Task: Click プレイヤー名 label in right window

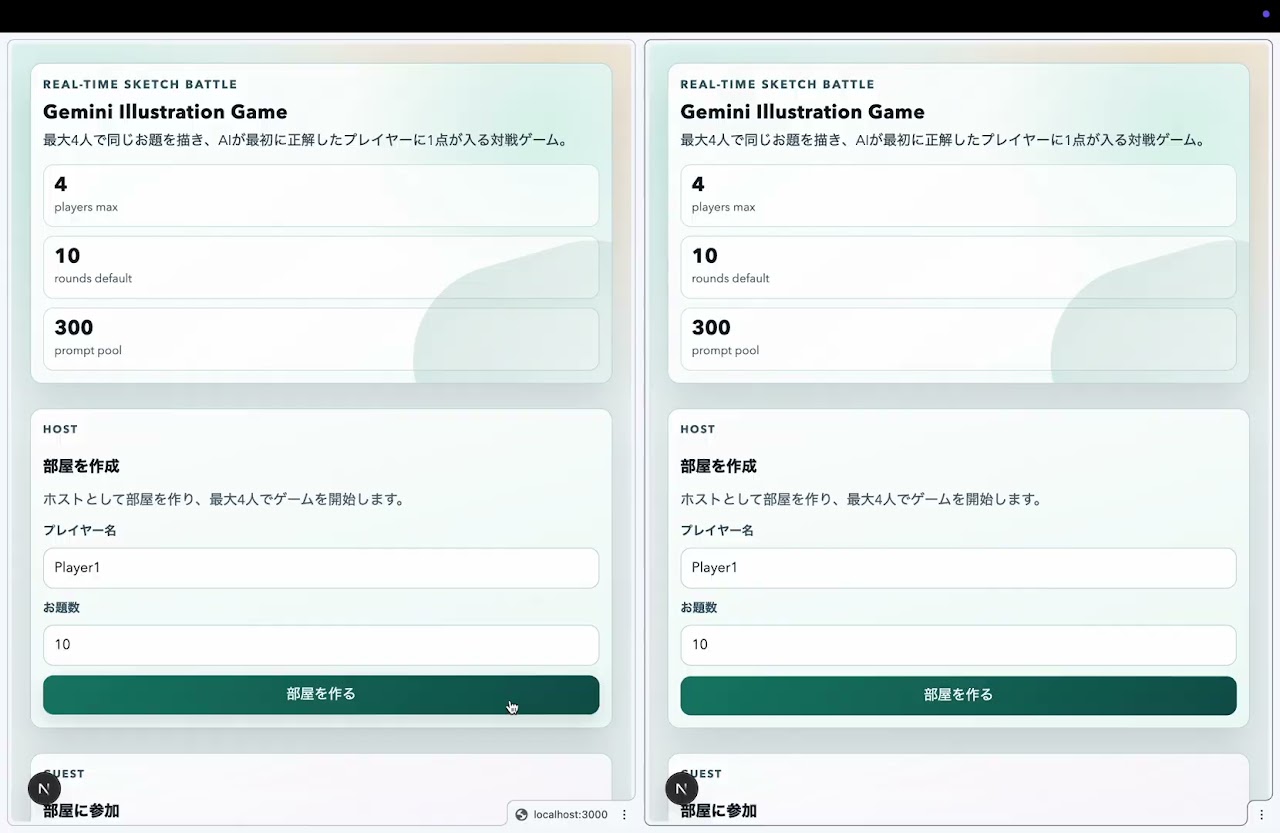Action: 717,530
